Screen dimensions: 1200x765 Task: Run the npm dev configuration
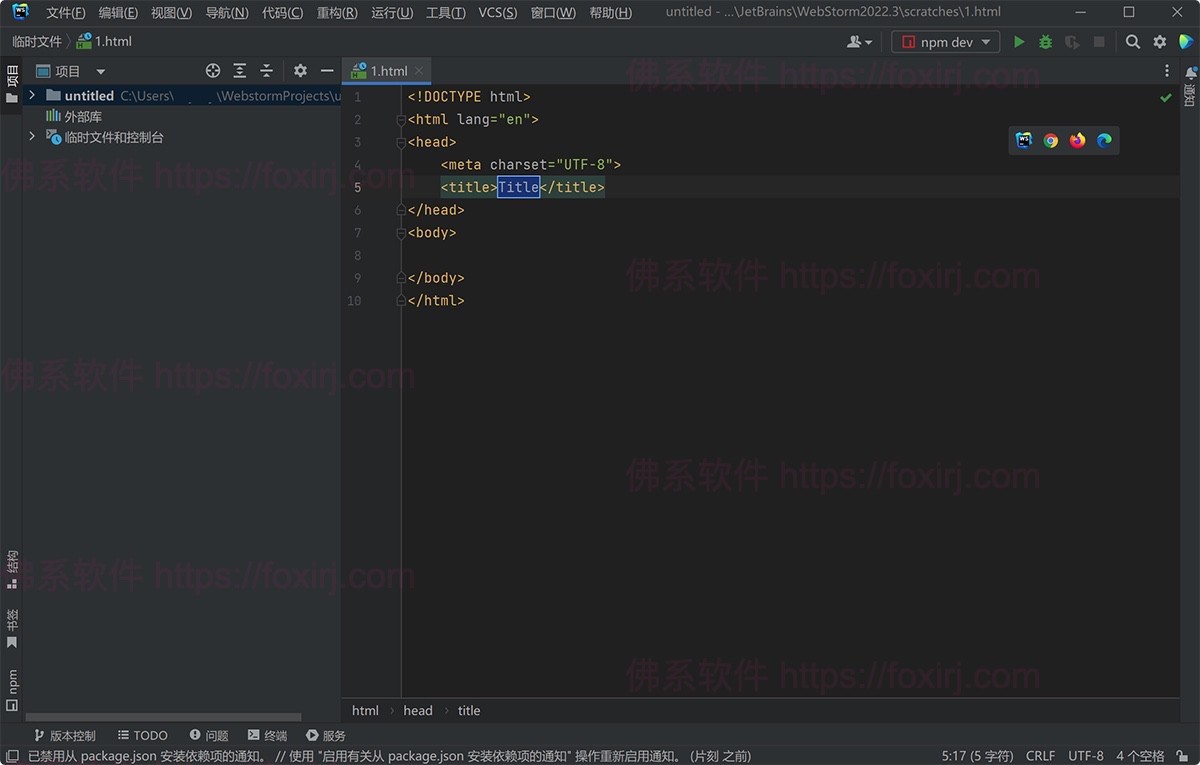point(1019,42)
